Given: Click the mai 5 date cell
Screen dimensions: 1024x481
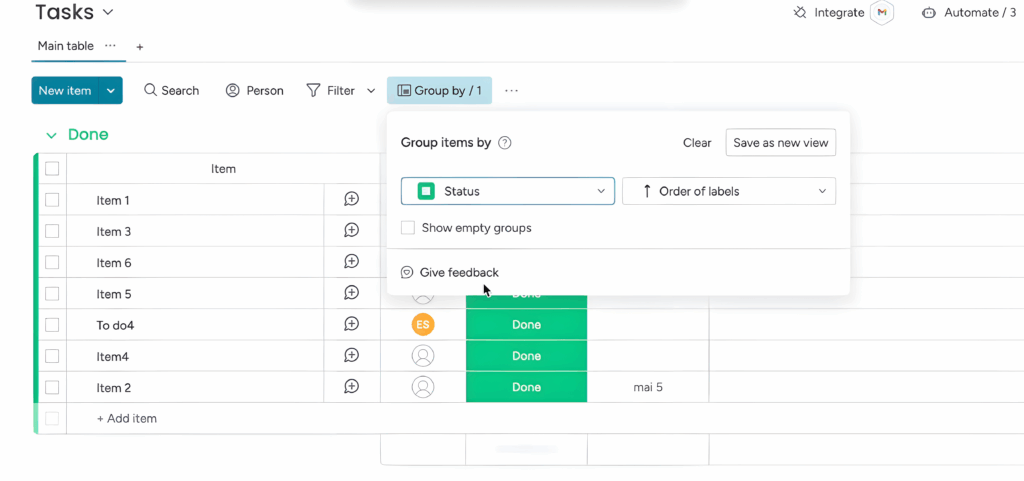Looking at the screenshot, I should (x=648, y=387).
